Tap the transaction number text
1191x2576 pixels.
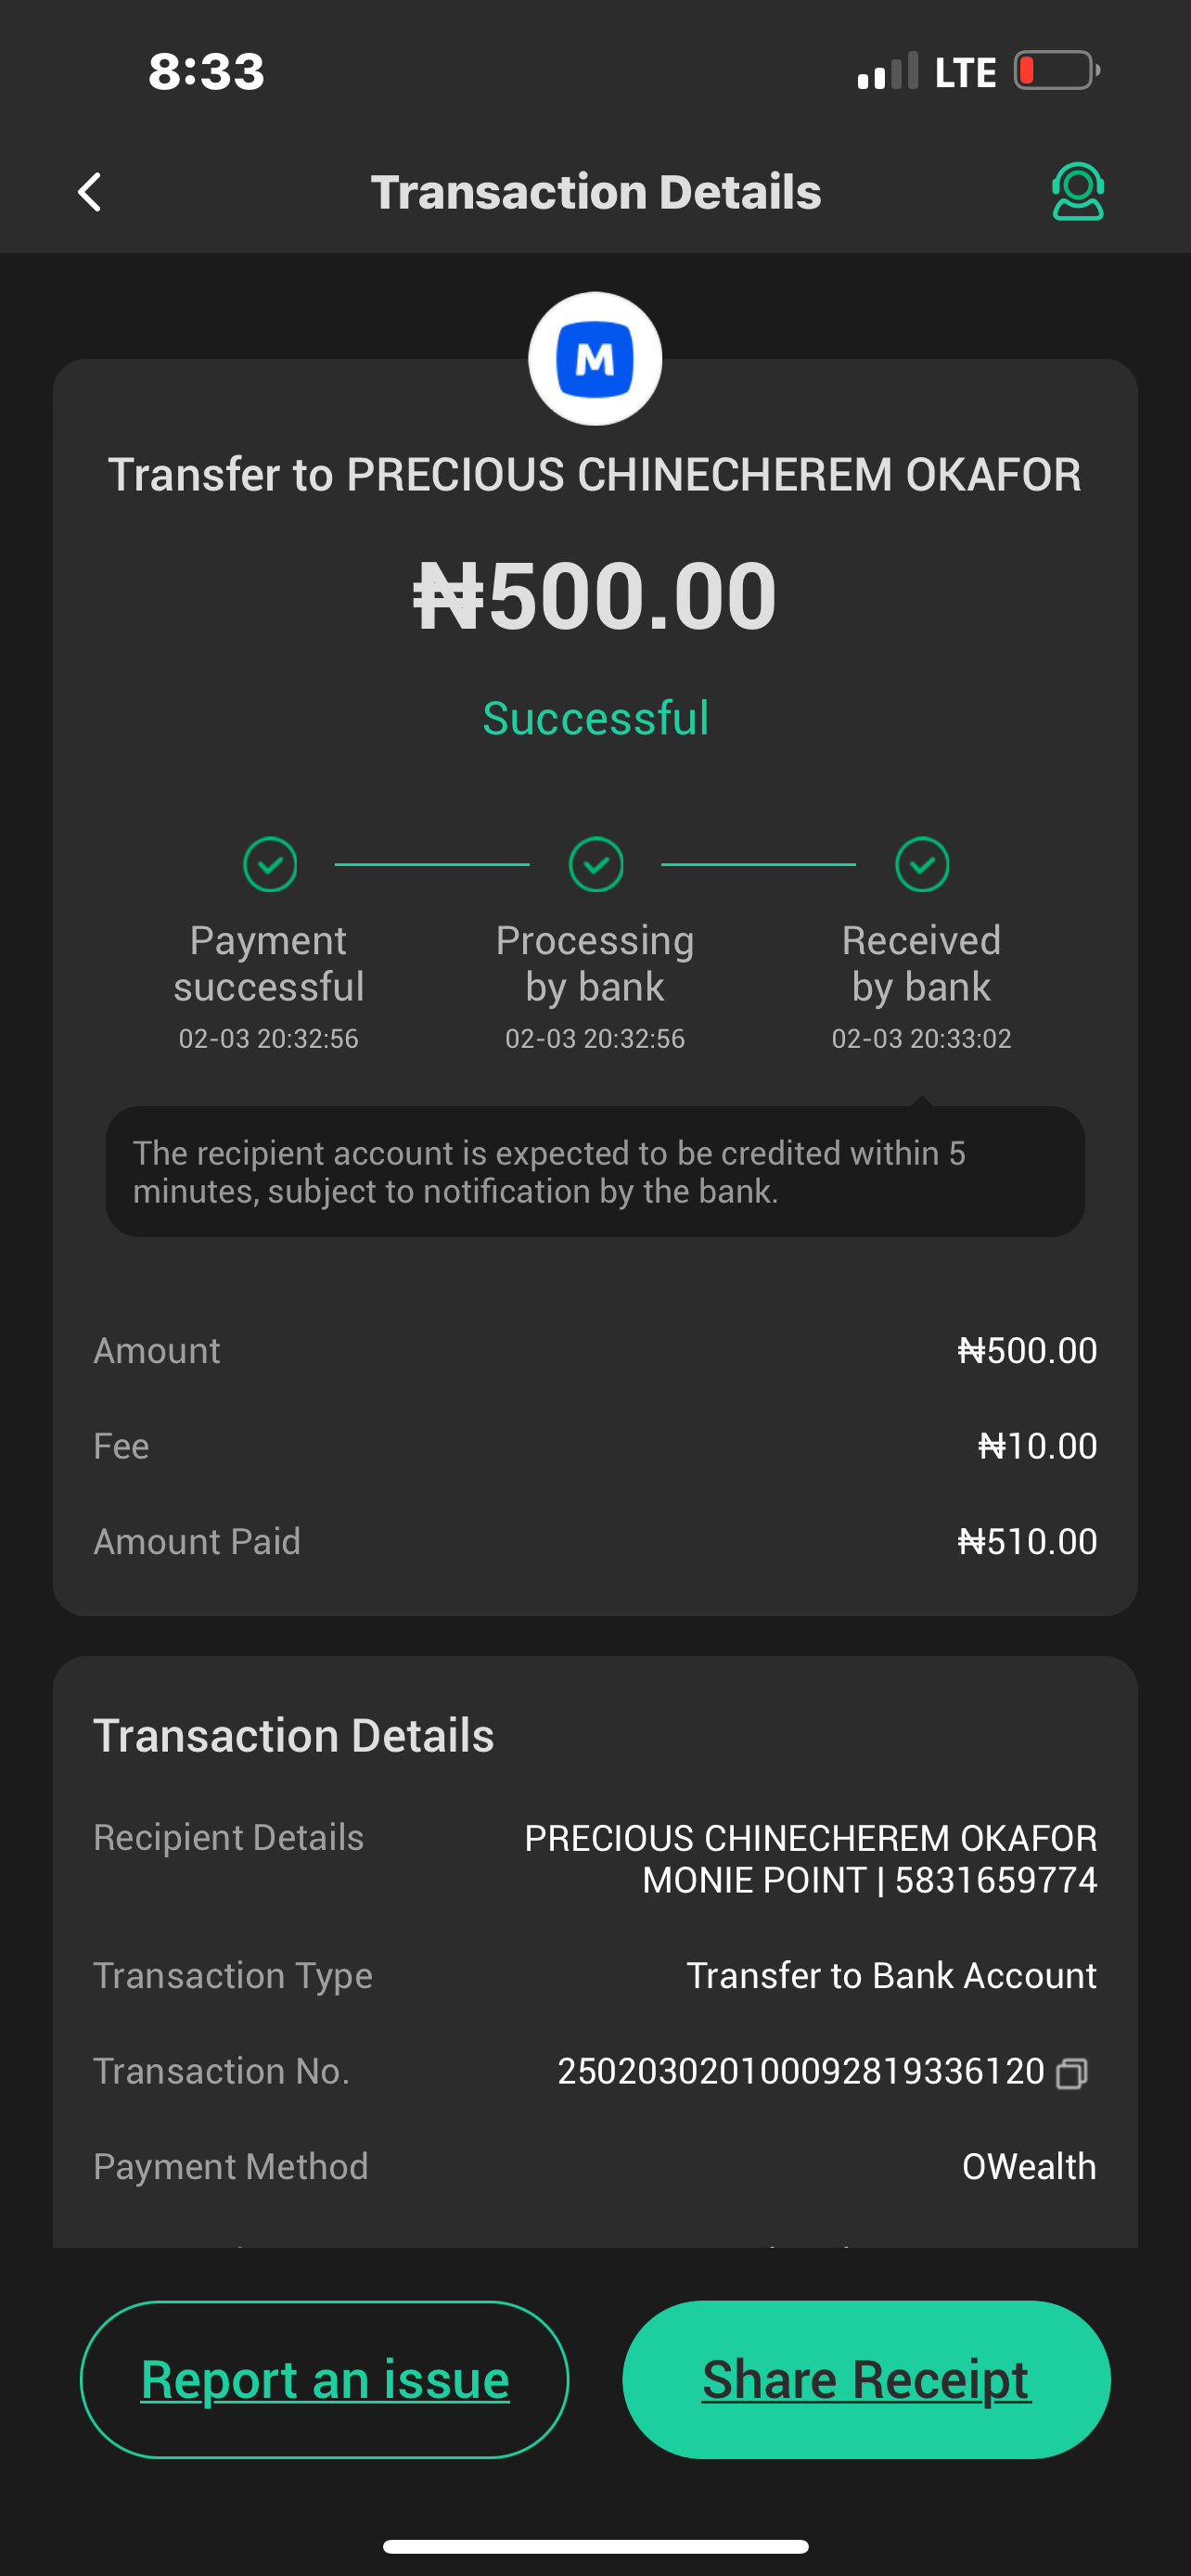coord(800,2071)
